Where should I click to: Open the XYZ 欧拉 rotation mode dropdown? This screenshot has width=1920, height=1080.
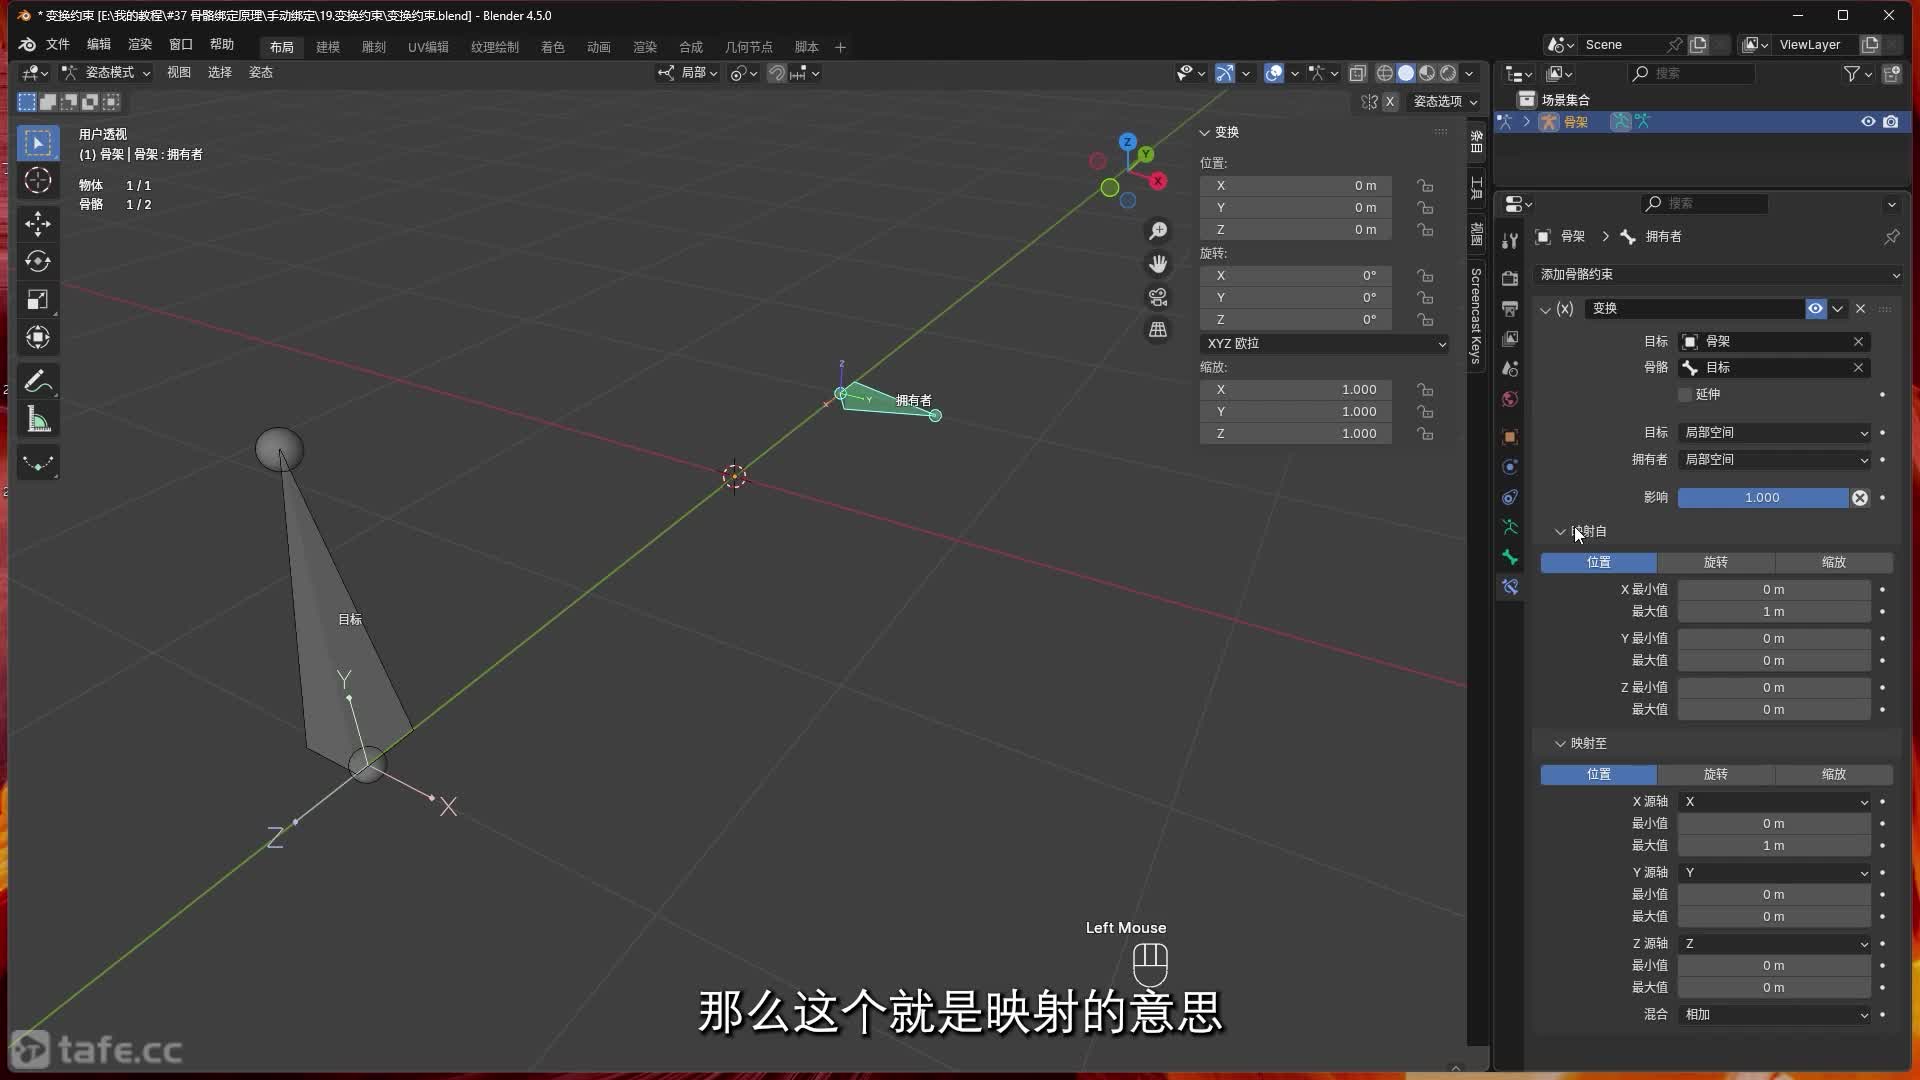click(x=1325, y=344)
